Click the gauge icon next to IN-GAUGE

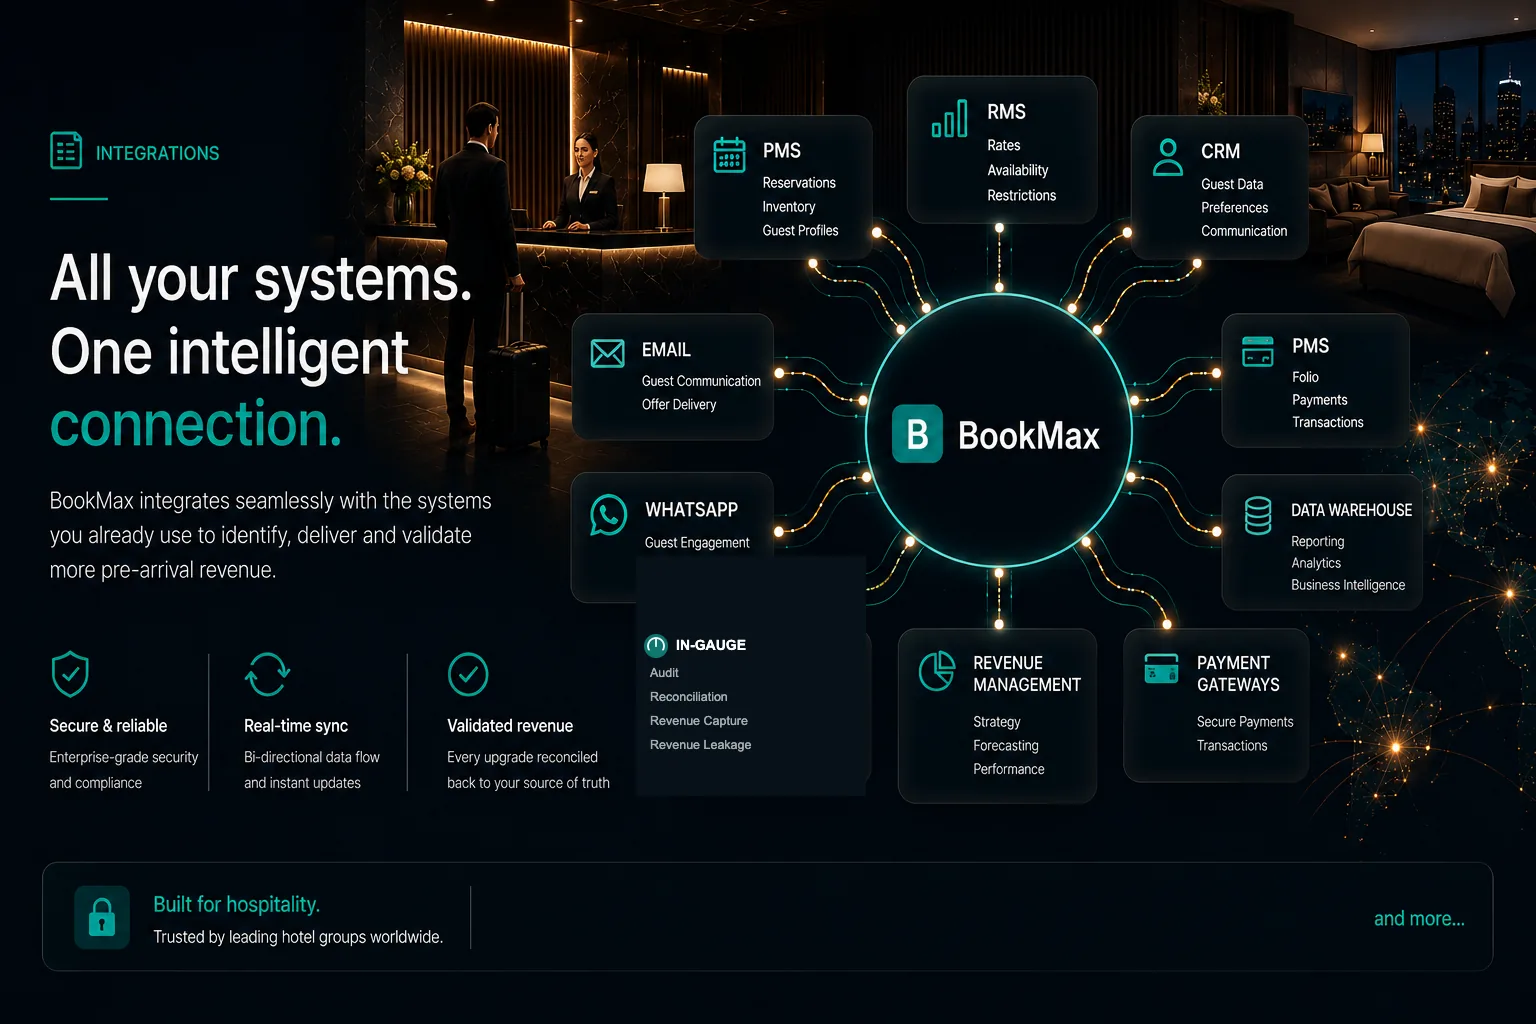point(656,645)
